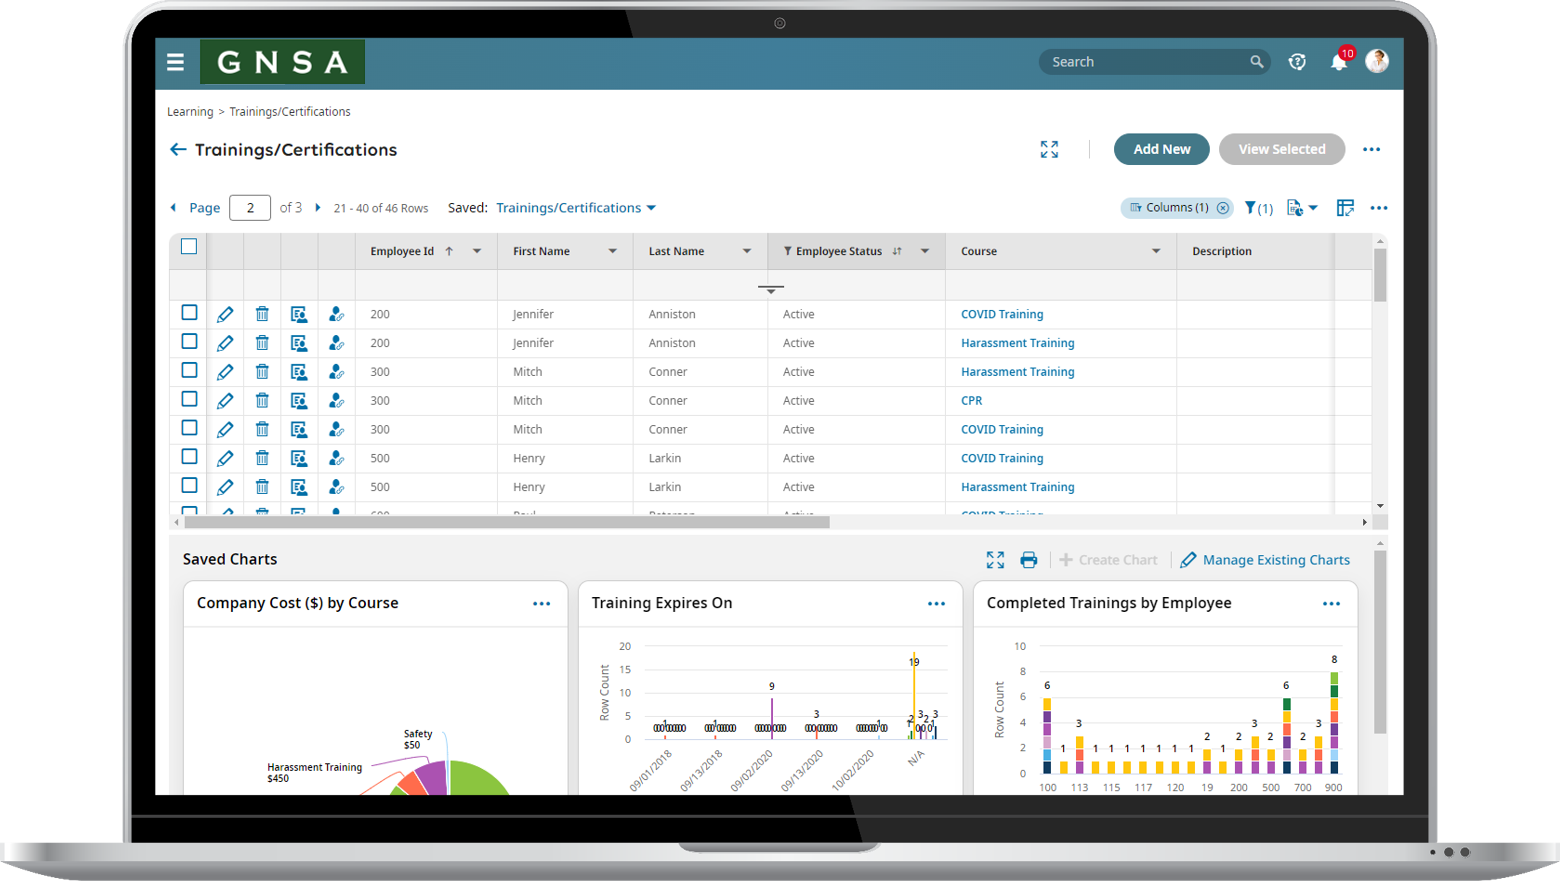Screen dimensions: 1560x881
Task: Open the notifications bell with the red badge
Action: [1340, 62]
